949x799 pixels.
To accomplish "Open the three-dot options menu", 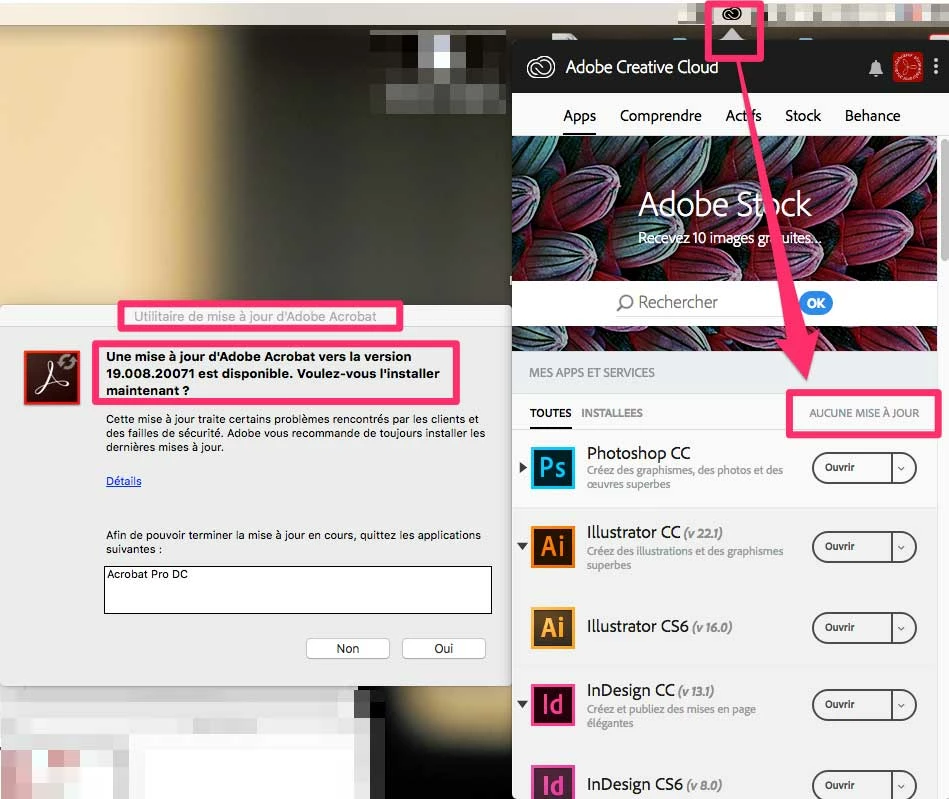I will click(x=936, y=66).
